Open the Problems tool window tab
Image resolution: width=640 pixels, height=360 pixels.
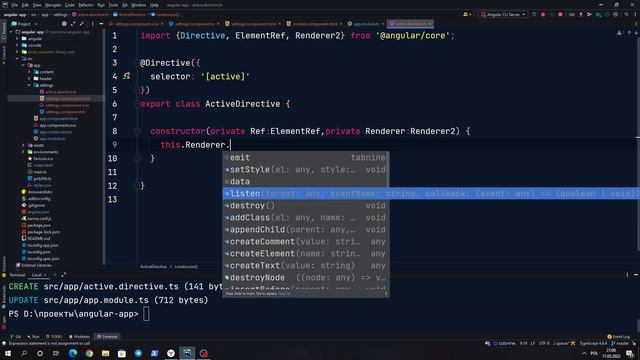pyautogui.click(x=80, y=337)
